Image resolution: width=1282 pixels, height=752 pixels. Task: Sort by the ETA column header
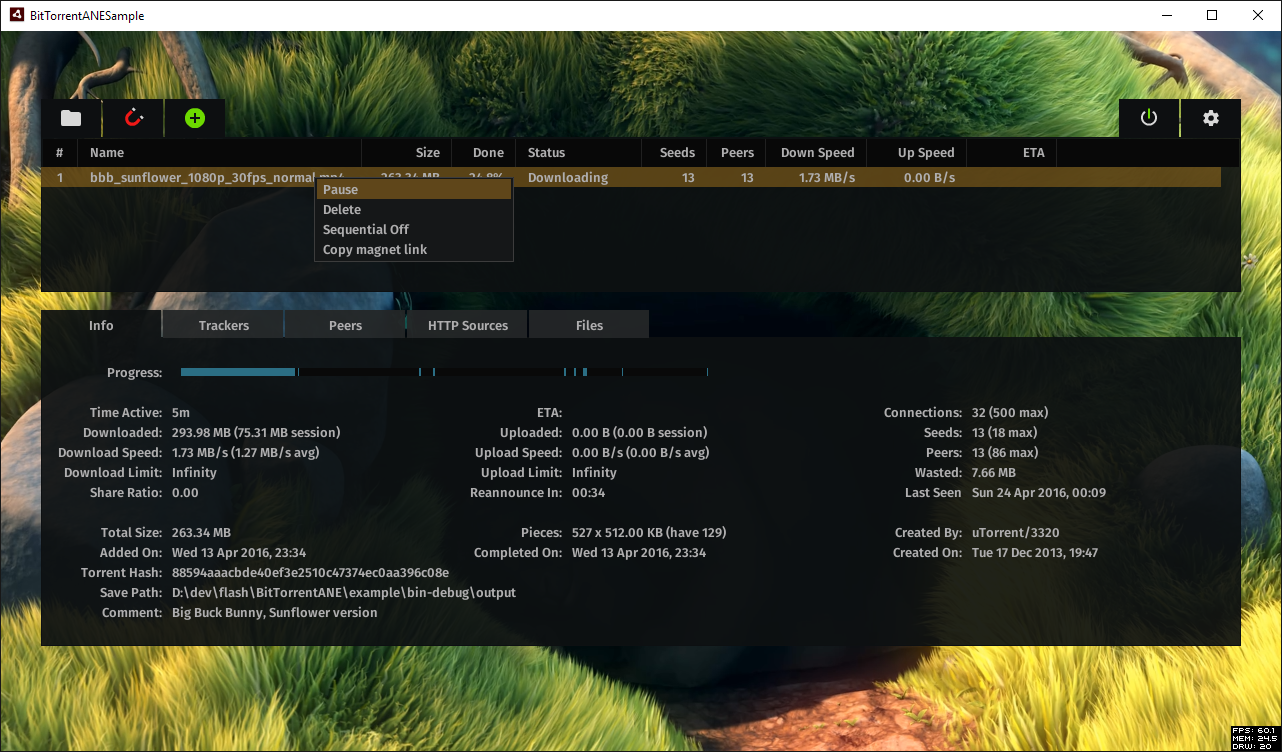tap(1011, 153)
